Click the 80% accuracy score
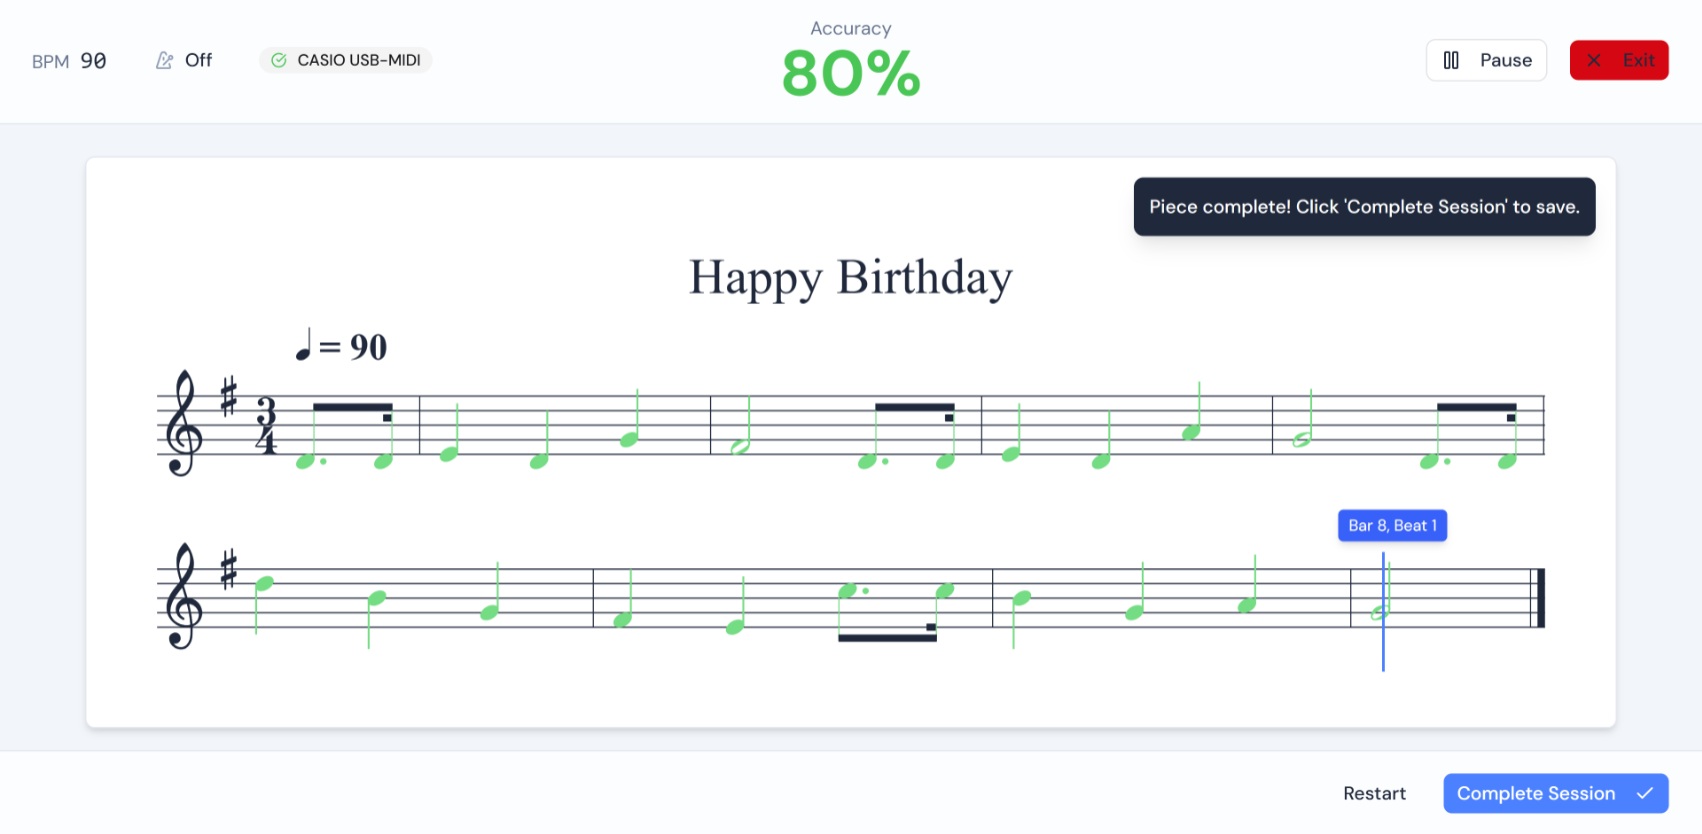 click(851, 73)
